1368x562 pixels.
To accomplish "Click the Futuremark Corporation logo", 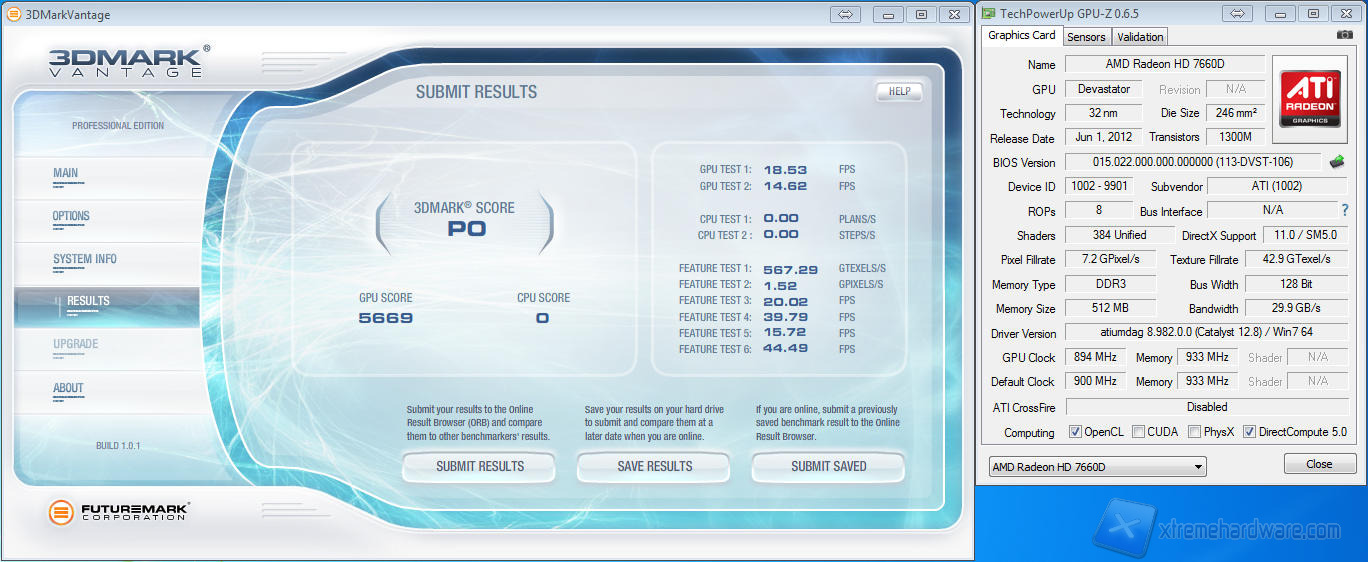I will coord(118,512).
